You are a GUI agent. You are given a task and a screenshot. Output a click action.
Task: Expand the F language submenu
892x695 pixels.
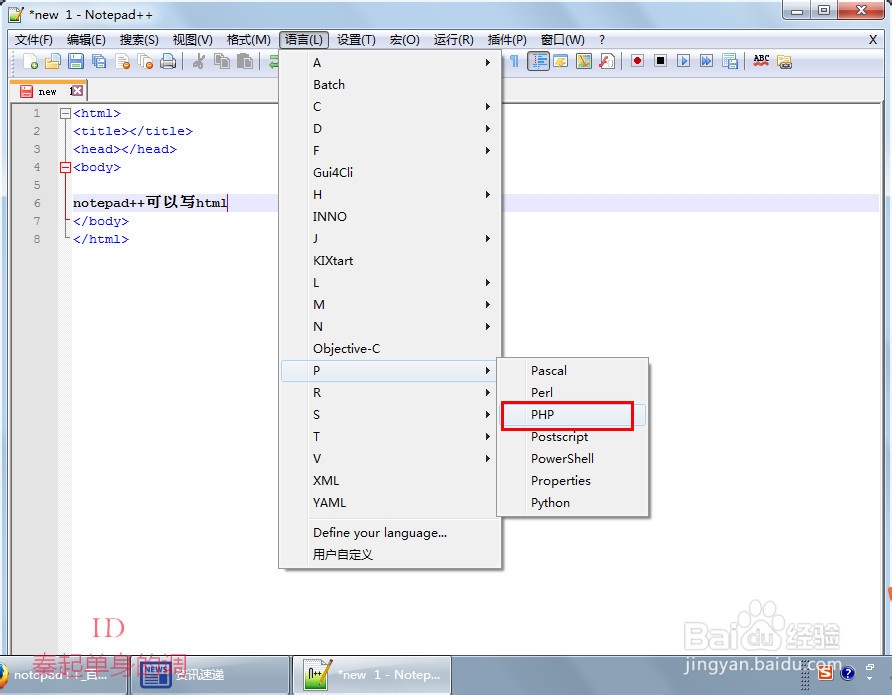391,151
